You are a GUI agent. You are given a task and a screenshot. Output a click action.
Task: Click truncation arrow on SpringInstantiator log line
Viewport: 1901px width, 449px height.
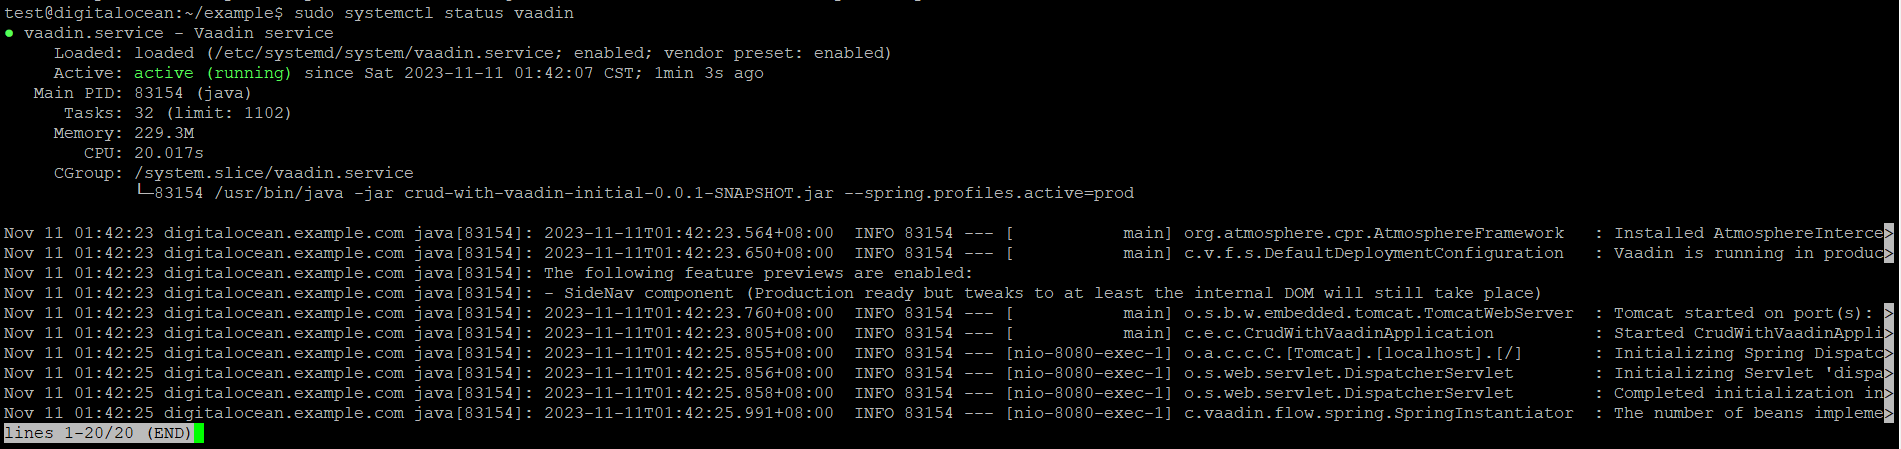pos(1888,413)
